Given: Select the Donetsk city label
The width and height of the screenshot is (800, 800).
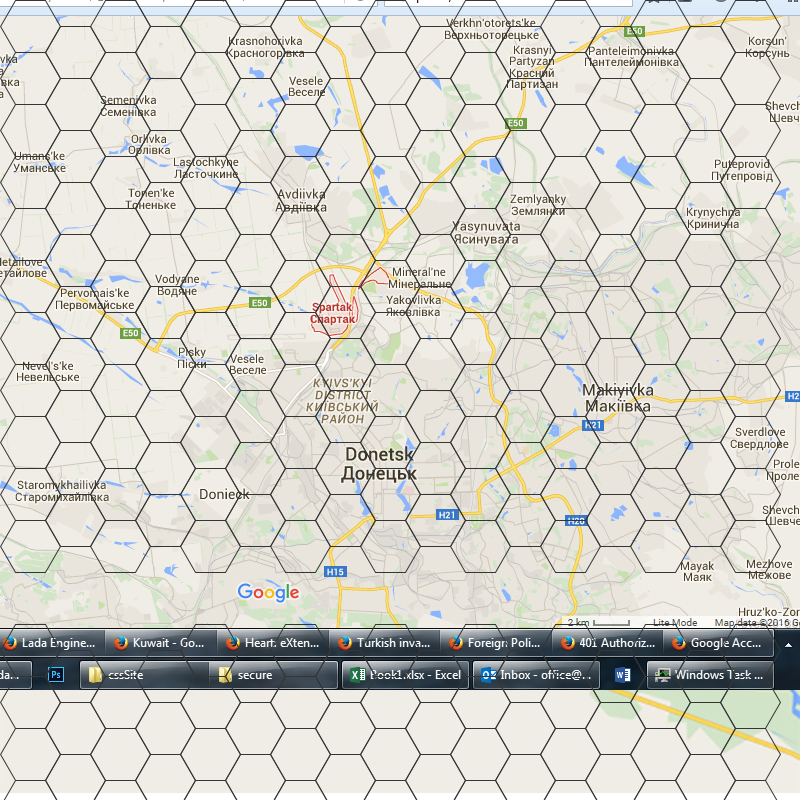Looking at the screenshot, I should point(379,464).
